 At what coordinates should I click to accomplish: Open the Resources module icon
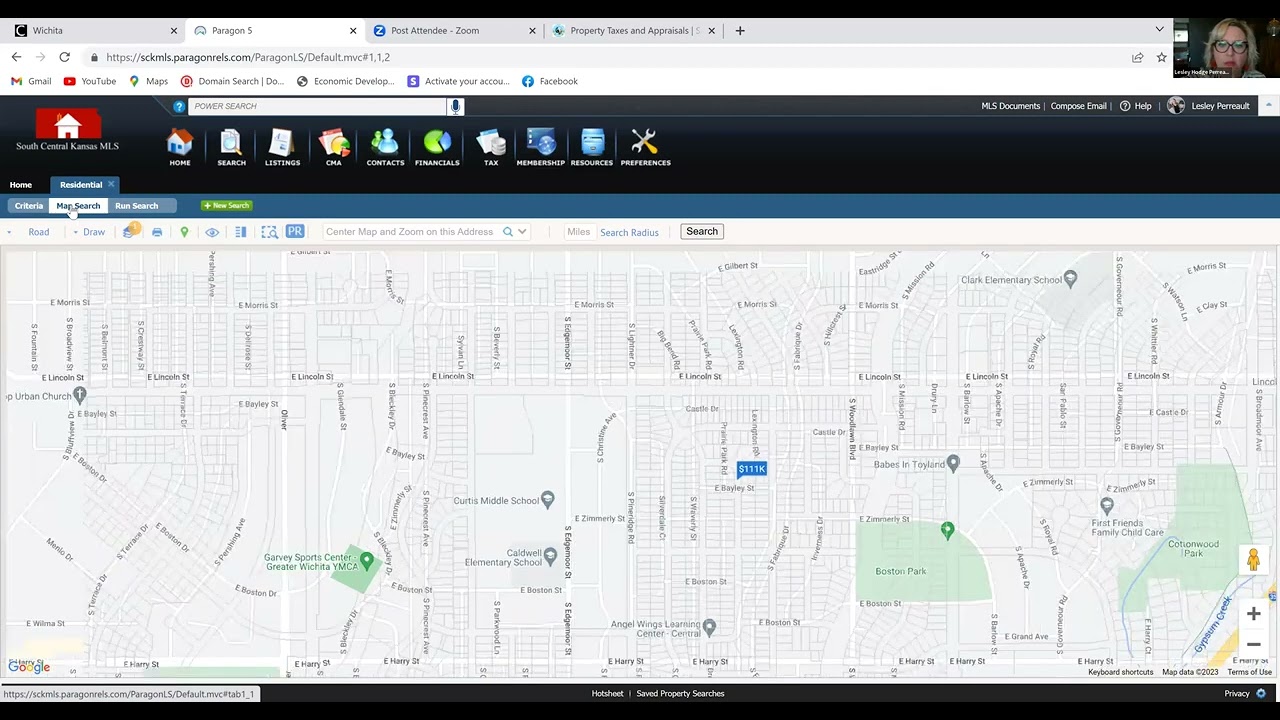[592, 146]
